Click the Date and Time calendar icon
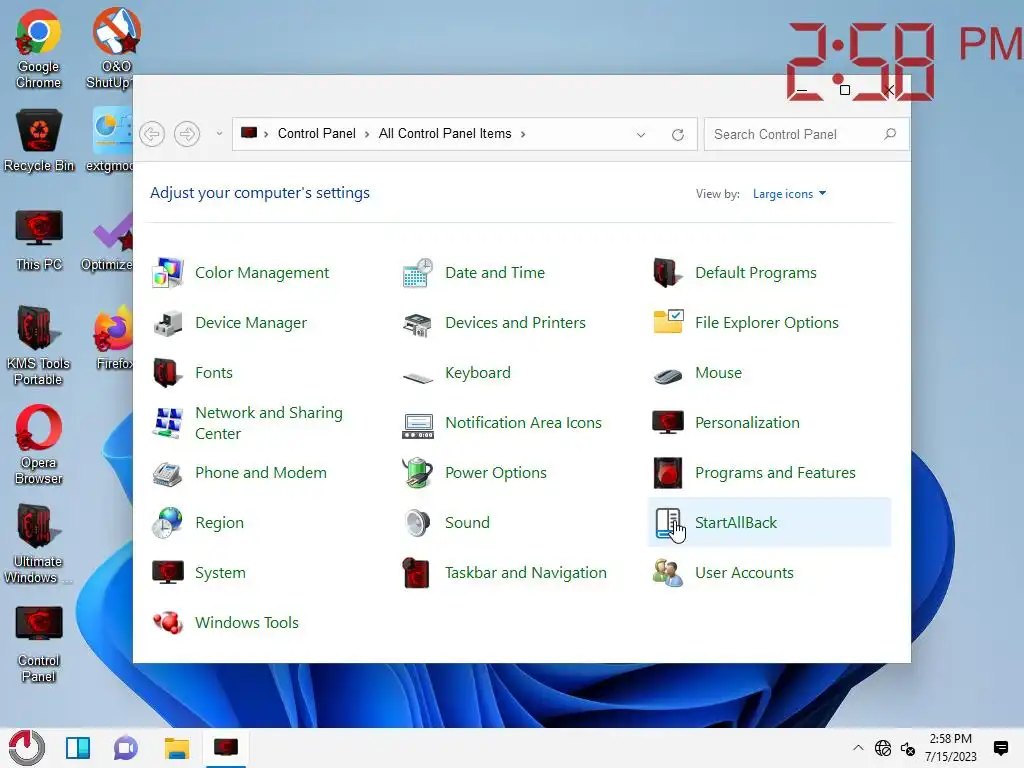Image resolution: width=1024 pixels, height=768 pixels. coord(418,273)
